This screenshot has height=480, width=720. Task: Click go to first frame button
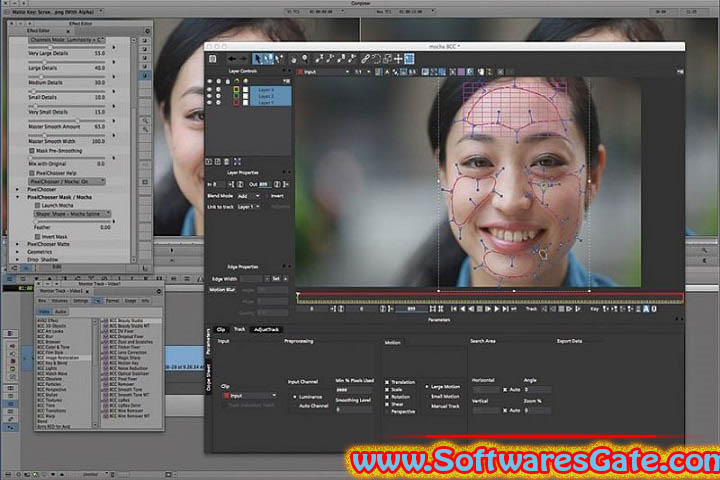454,309
